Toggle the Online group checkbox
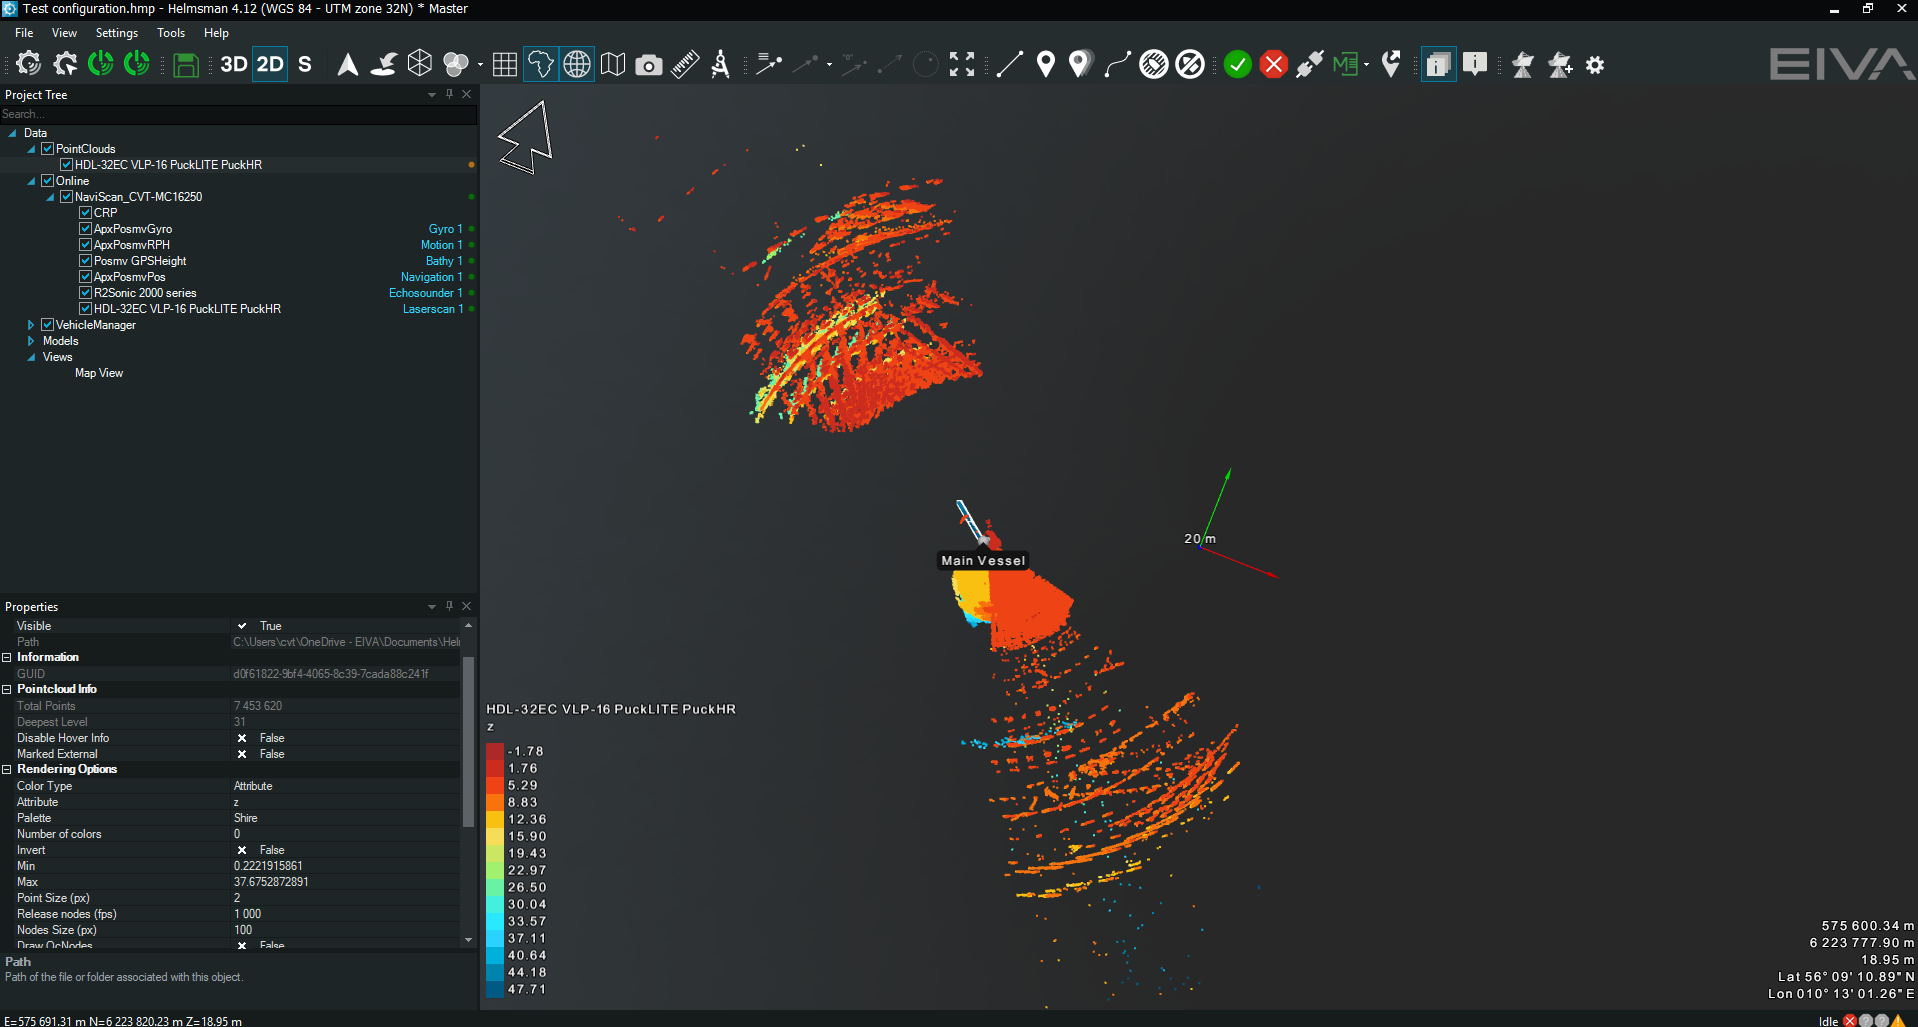1918x1027 pixels. (x=47, y=181)
